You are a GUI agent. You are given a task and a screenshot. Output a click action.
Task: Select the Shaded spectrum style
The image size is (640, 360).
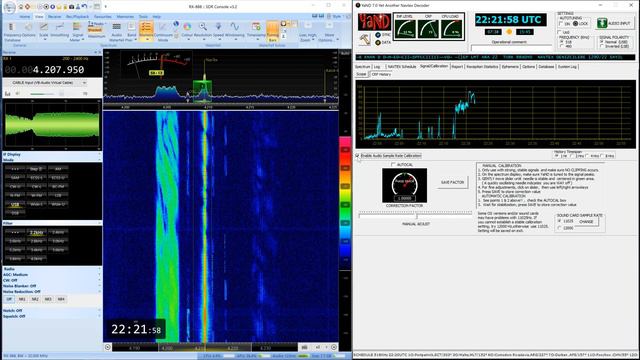(x=95, y=30)
